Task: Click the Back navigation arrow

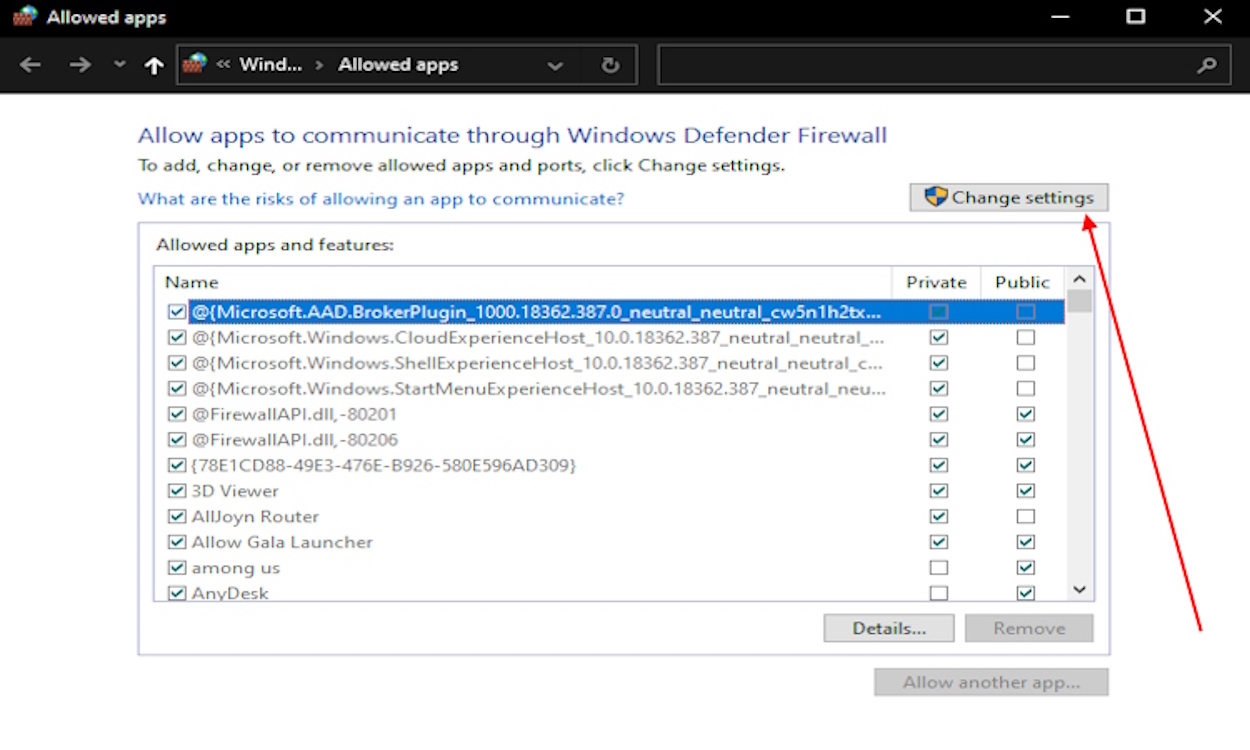Action: (x=30, y=65)
